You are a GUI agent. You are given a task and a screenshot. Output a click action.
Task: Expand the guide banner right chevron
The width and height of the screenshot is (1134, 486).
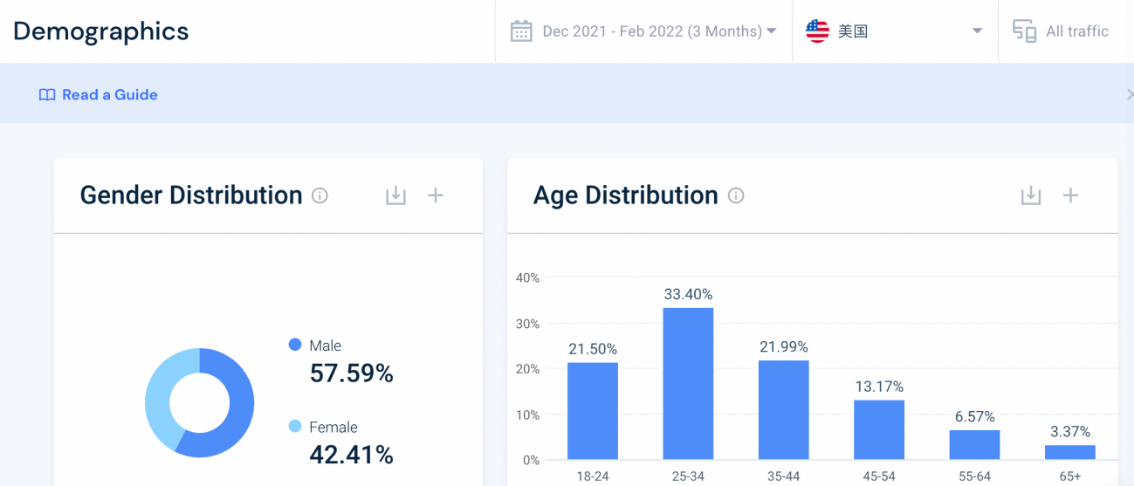point(1129,95)
